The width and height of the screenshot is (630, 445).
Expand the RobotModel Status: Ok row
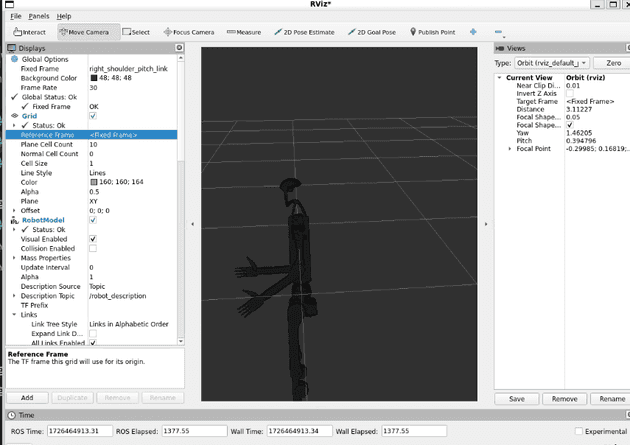(x=14, y=229)
